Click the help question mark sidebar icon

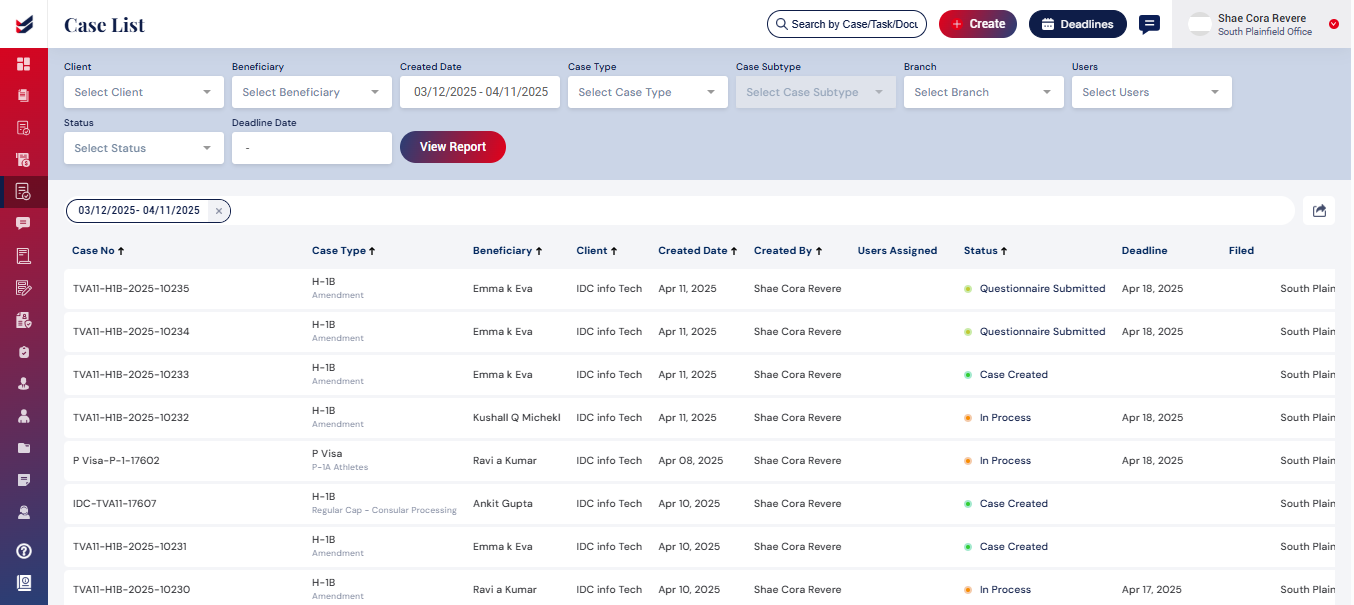(23, 551)
